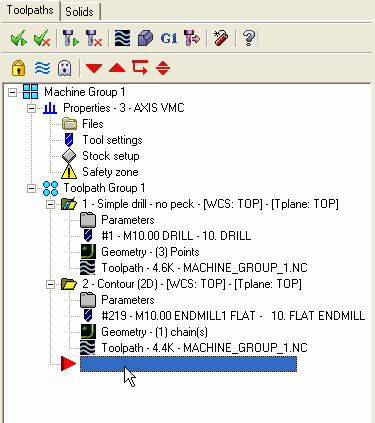Image resolution: width=375 pixels, height=423 pixels.
Task: Toggle toolpath display blue waves icon
Action: click(x=43, y=68)
